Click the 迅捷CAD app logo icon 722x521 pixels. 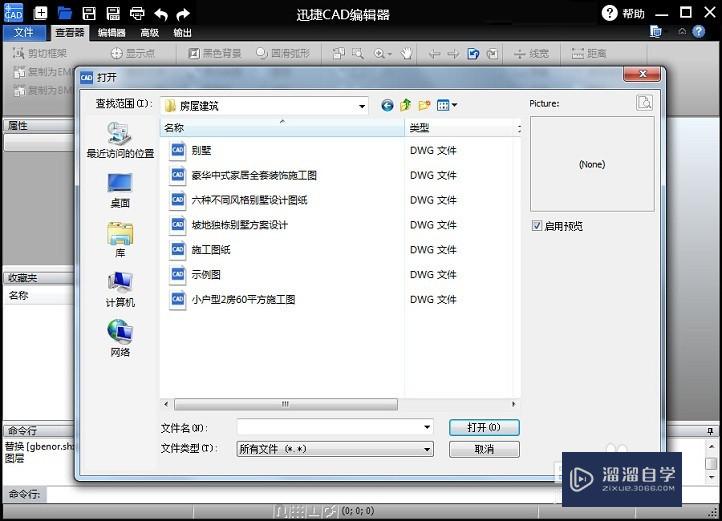[13, 12]
